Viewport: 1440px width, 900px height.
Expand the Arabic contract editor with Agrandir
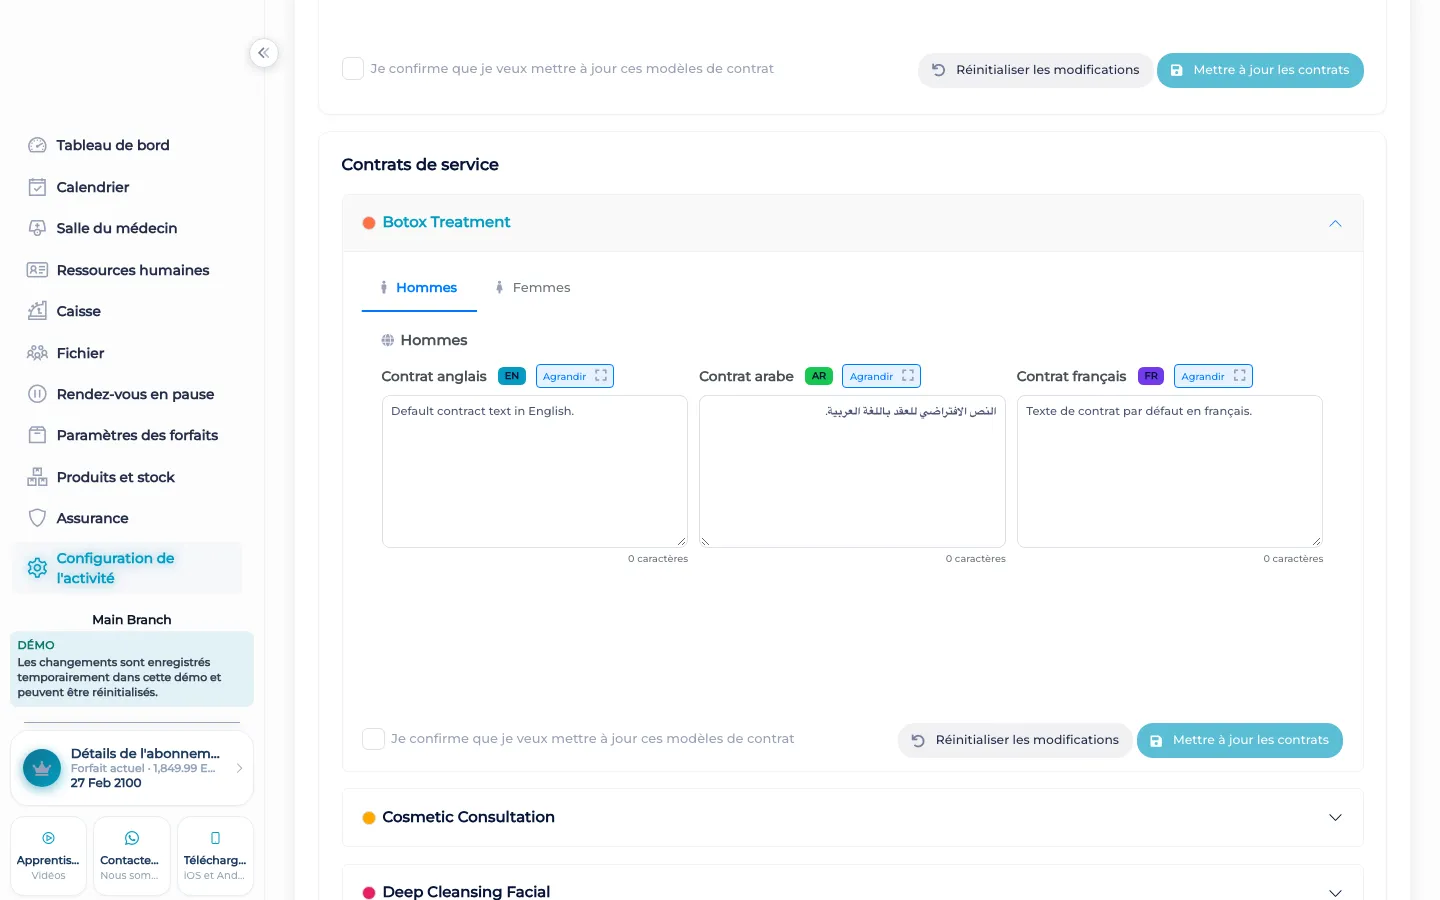[881, 376]
